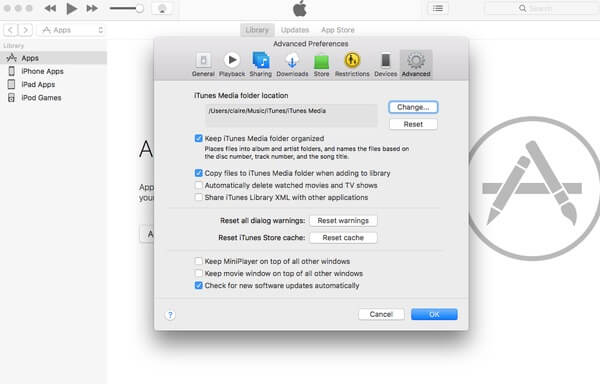Switch to the App Store tab
Viewport: 600px width, 384px height.
338,30
